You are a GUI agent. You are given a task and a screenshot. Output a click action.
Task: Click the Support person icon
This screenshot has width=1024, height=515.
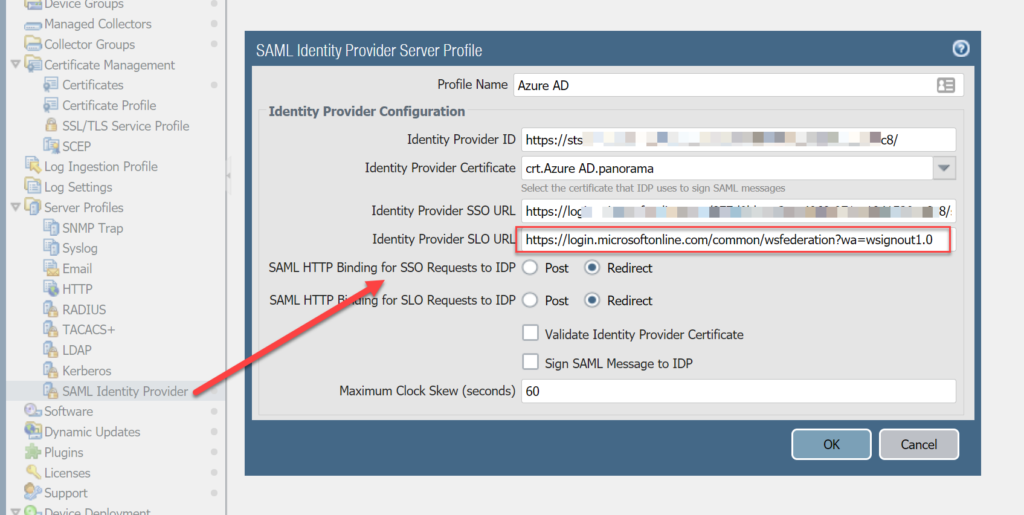33,492
